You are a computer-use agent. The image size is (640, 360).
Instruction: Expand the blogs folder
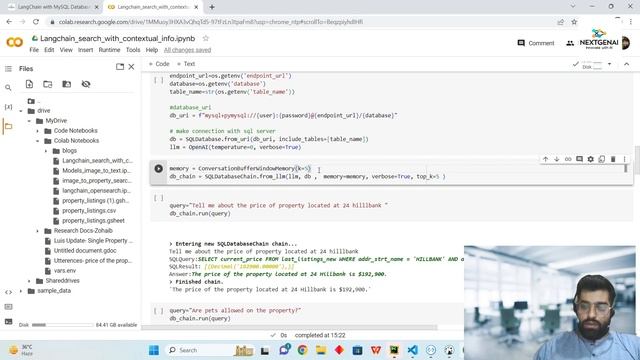(46, 151)
